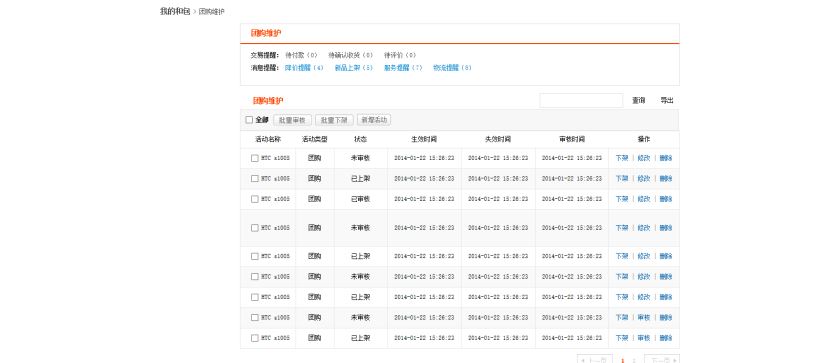Tick the checkbox of the 已审核 row
Image resolution: width=840 pixels, height=363 pixels.
(254, 199)
